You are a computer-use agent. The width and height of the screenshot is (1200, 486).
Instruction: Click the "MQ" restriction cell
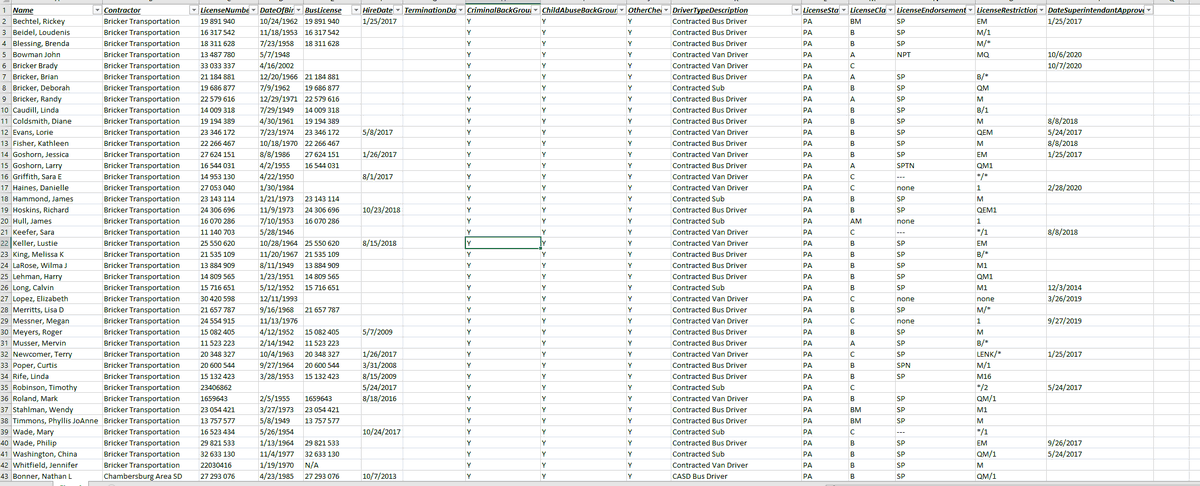pos(1009,54)
